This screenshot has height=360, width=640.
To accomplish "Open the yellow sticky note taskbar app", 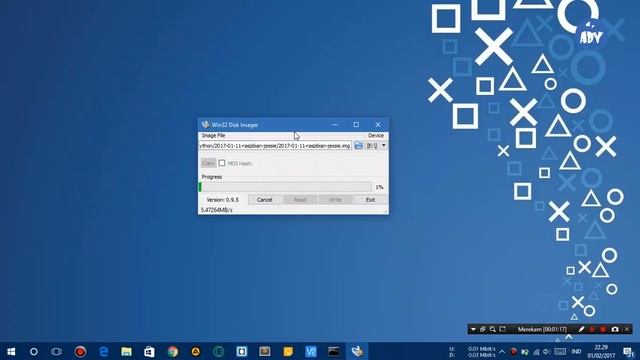I will tap(288, 351).
